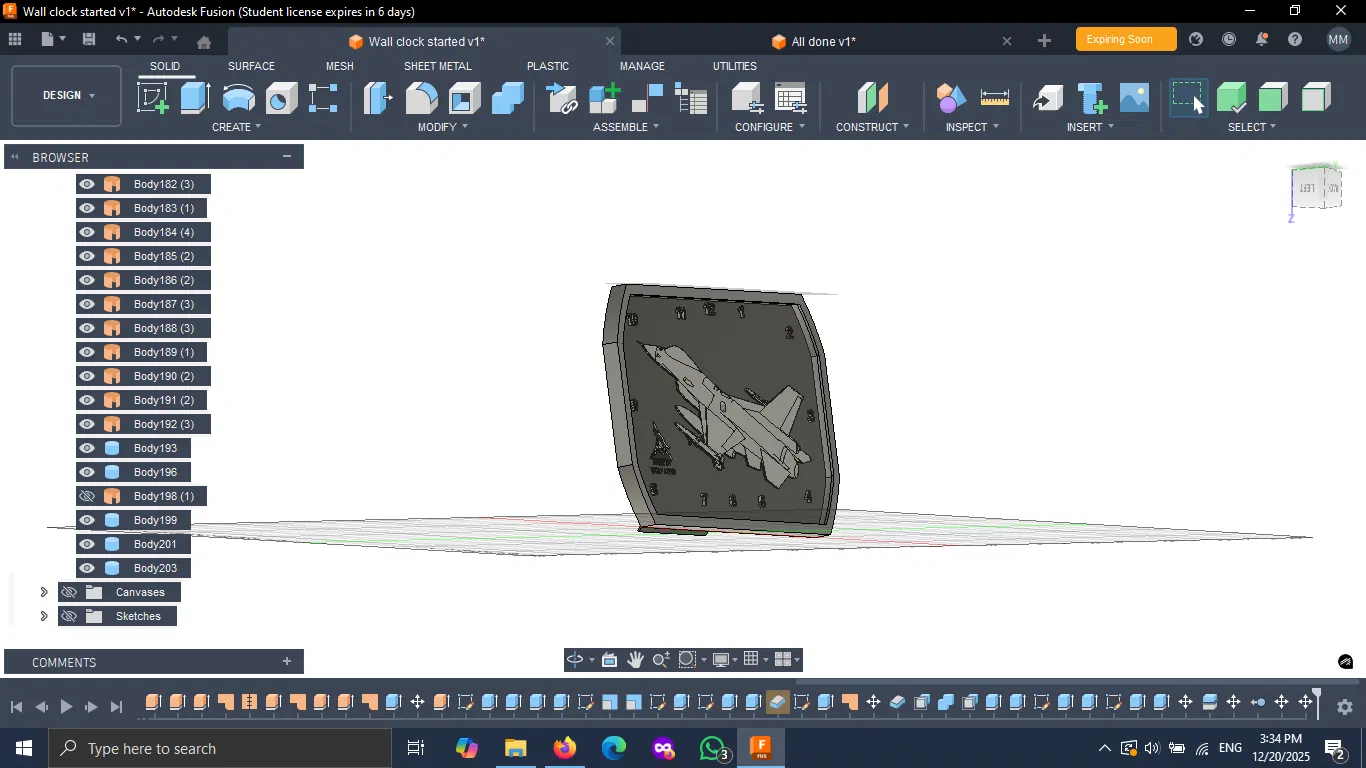The height and width of the screenshot is (768, 1366).
Task: Click the Expiring Soon button
Action: click(x=1126, y=40)
